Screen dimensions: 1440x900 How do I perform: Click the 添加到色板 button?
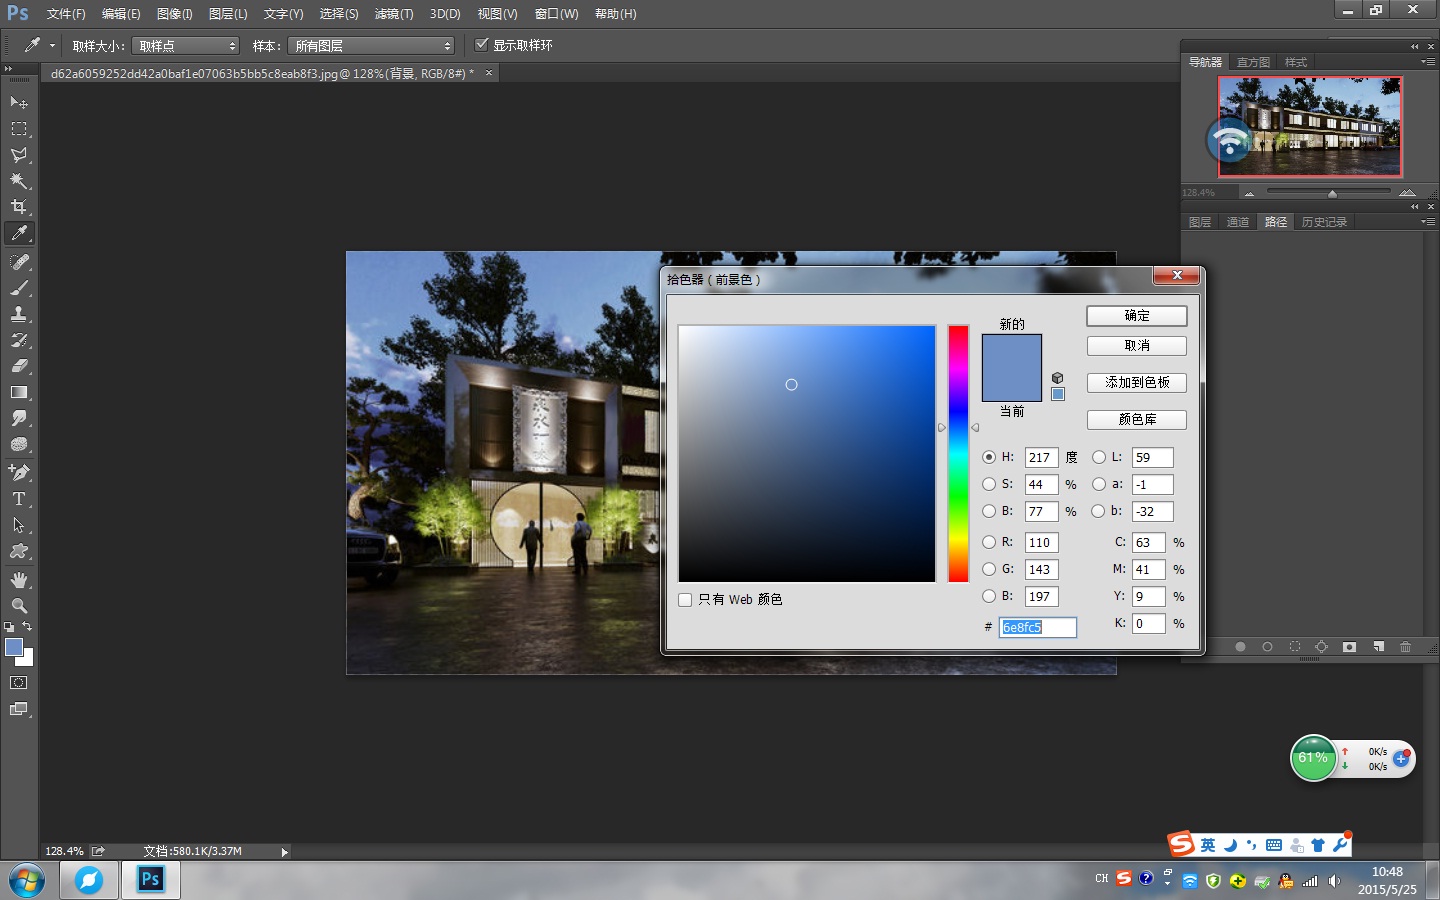click(1137, 383)
